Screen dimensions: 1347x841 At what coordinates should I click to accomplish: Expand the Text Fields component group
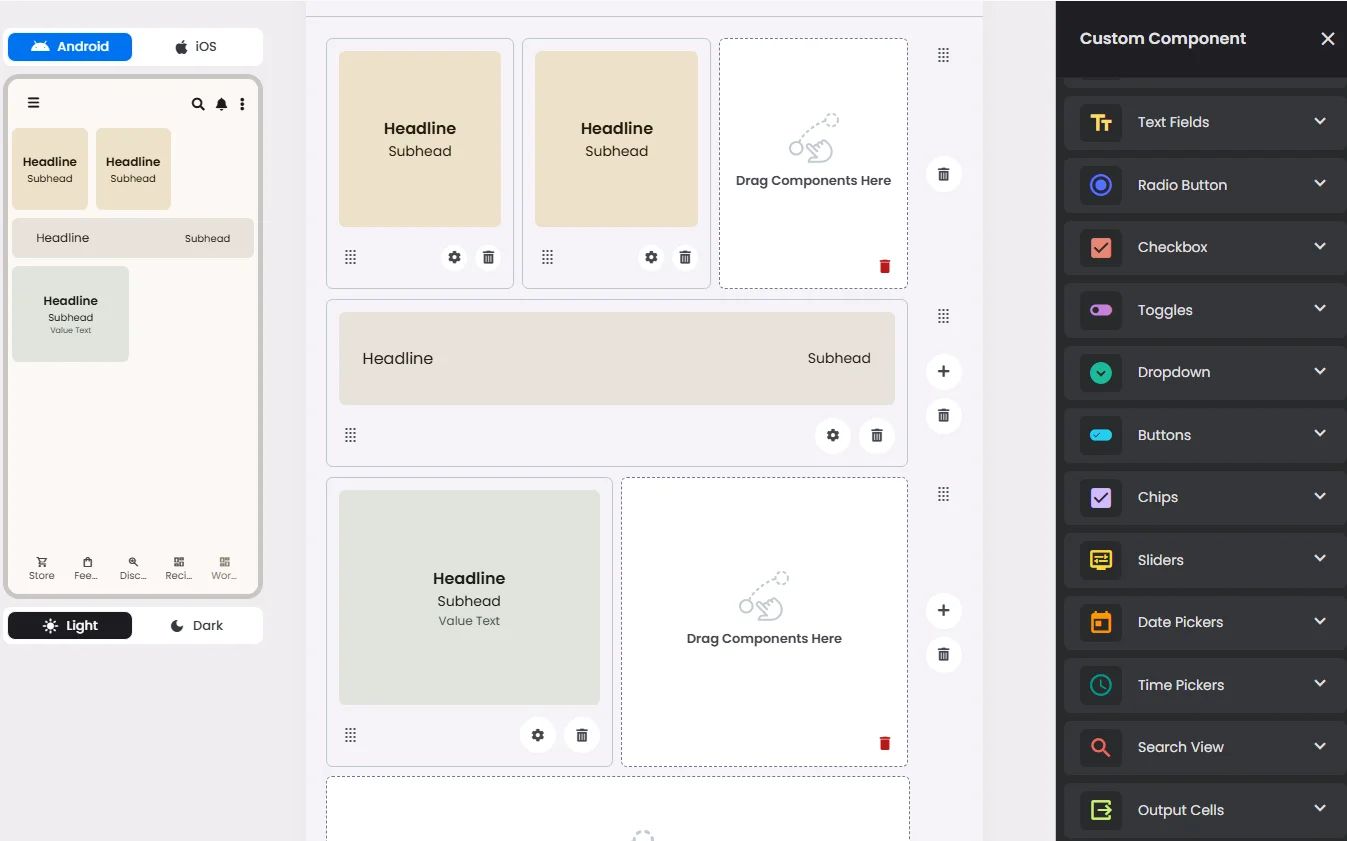pyautogui.click(x=1204, y=122)
